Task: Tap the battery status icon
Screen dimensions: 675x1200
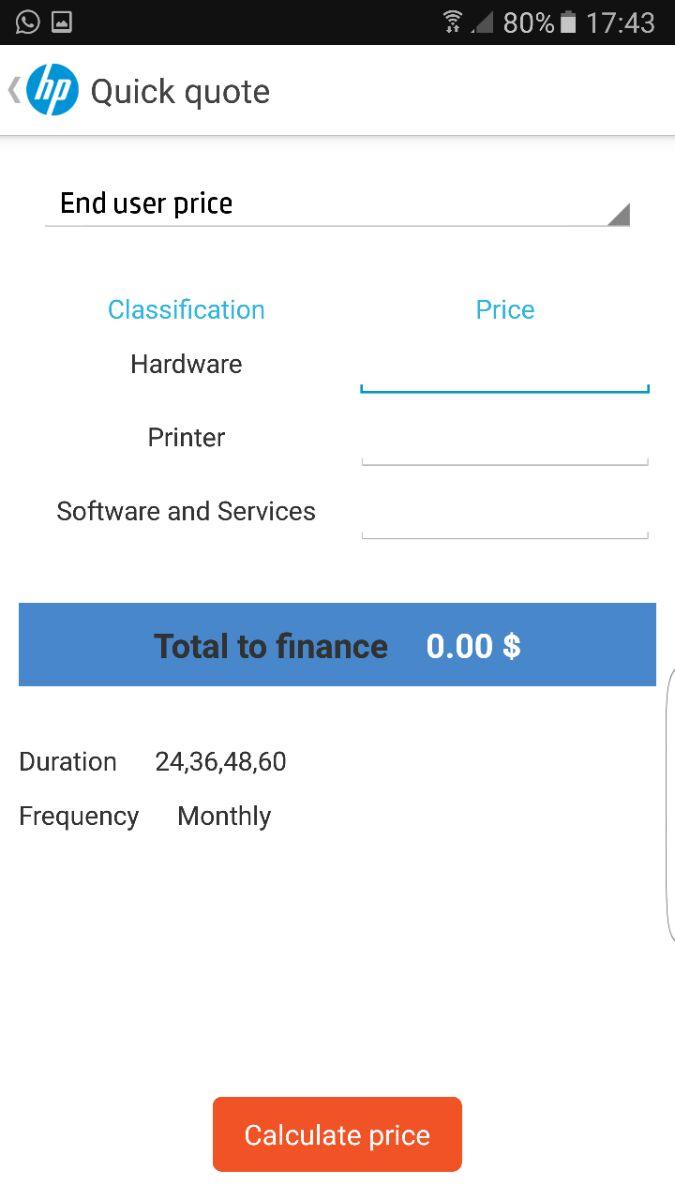Action: (568, 22)
